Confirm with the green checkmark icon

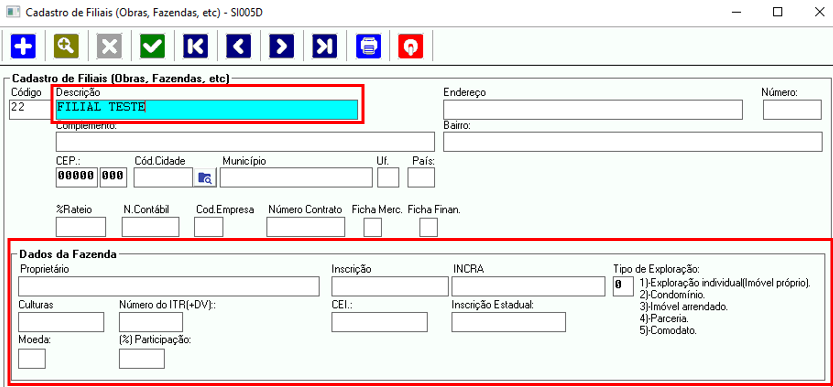(x=152, y=46)
